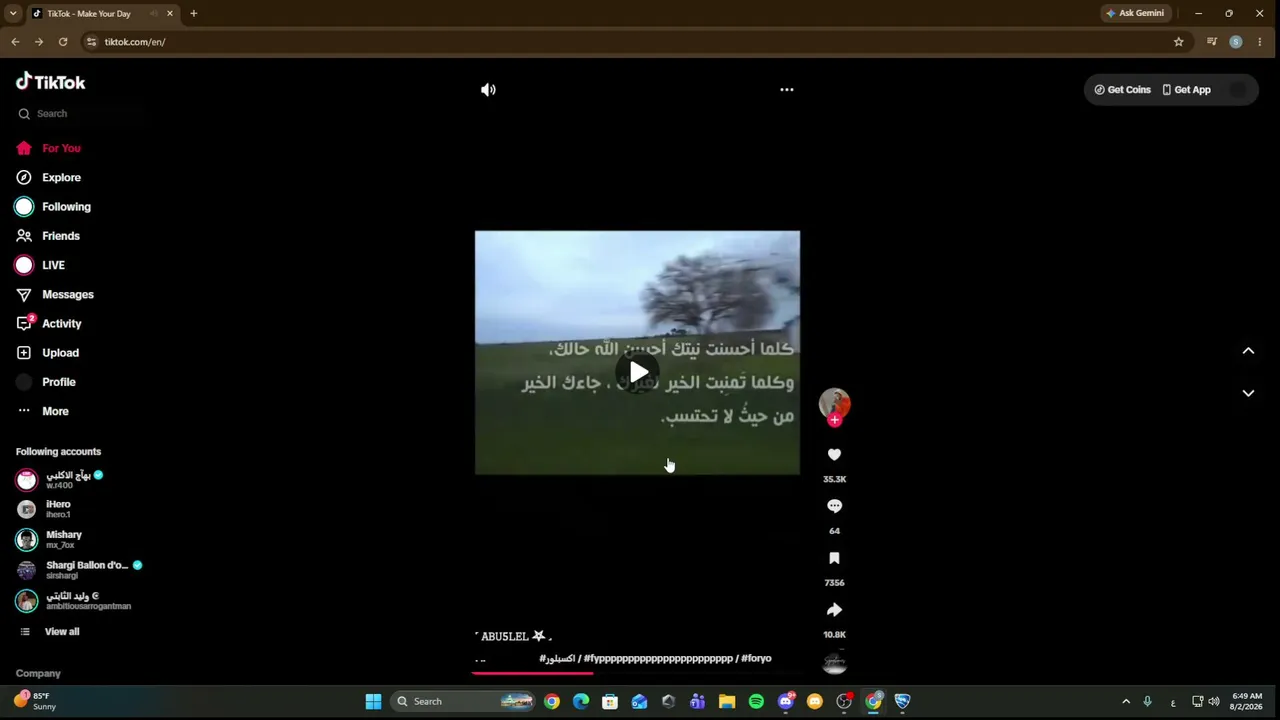
Task: Open the account avatar at top right
Action: pyautogui.click(x=1238, y=90)
